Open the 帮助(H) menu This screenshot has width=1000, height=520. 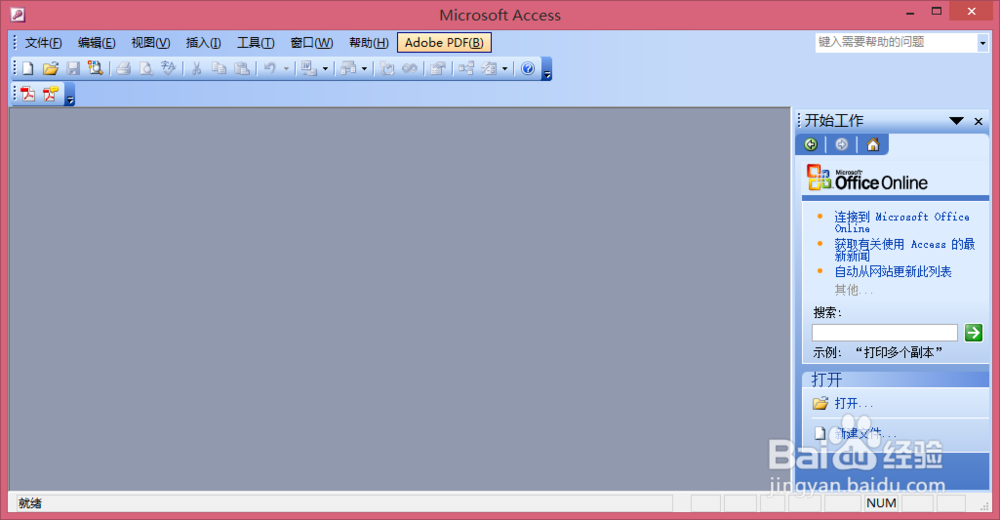369,43
